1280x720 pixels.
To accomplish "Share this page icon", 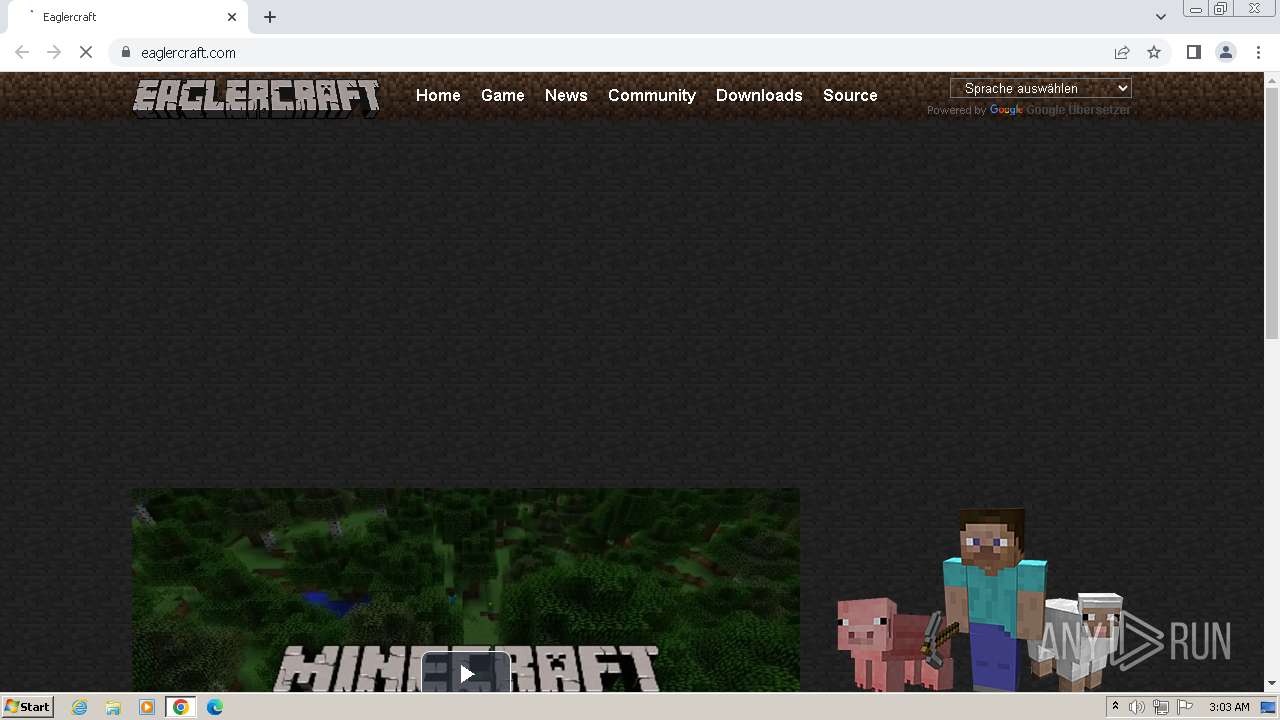I will pyautogui.click(x=1122, y=52).
